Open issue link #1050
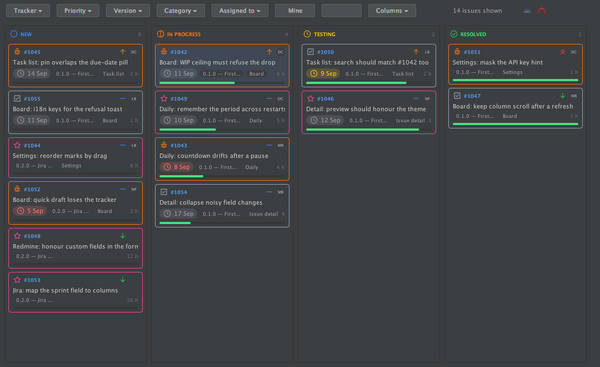The width and height of the screenshot is (600, 367). click(325, 52)
